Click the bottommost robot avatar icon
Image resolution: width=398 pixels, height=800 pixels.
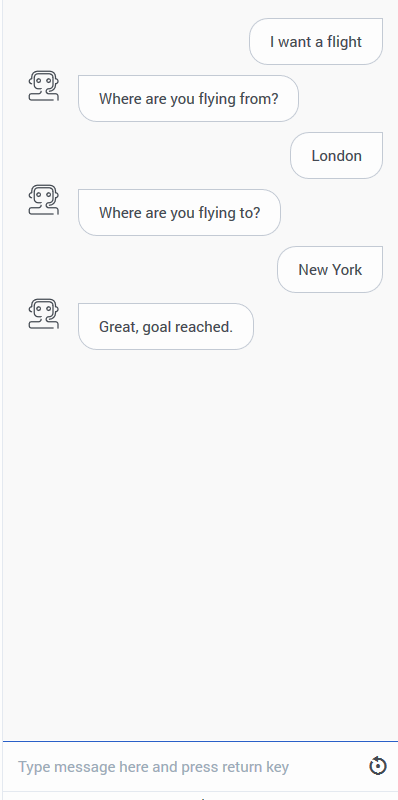click(x=43, y=314)
